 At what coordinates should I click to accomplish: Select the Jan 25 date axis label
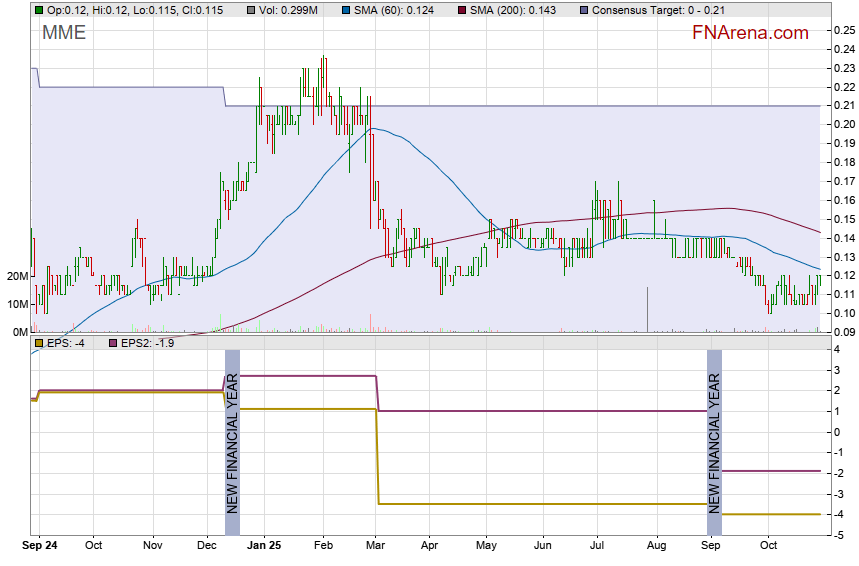(x=265, y=546)
